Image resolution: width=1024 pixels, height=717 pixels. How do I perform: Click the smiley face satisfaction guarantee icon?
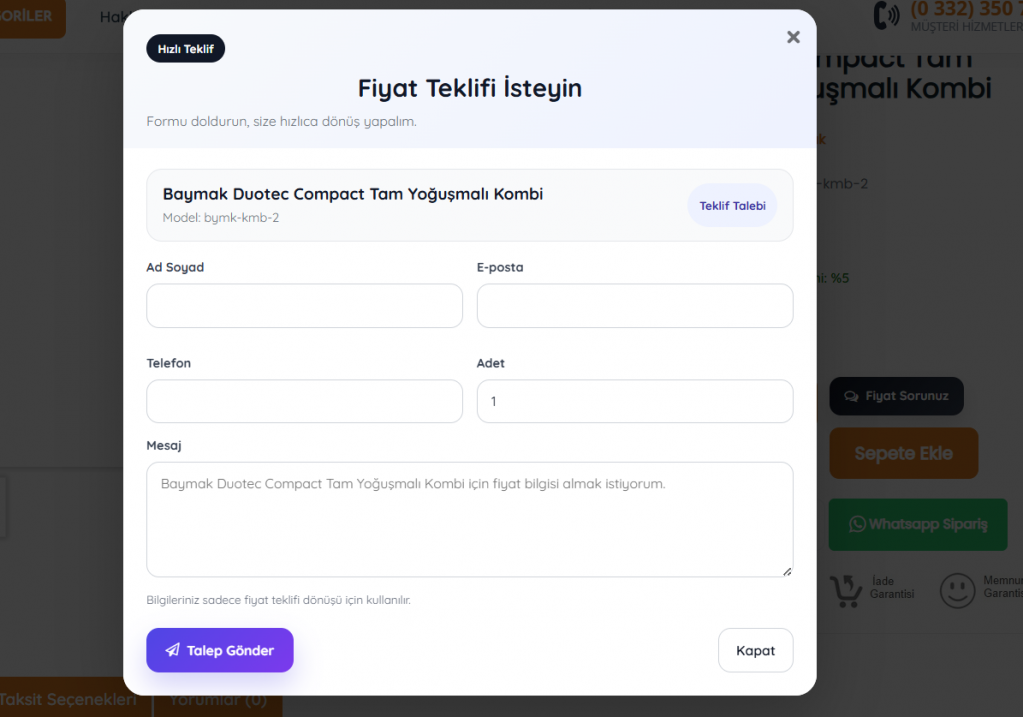(x=957, y=590)
